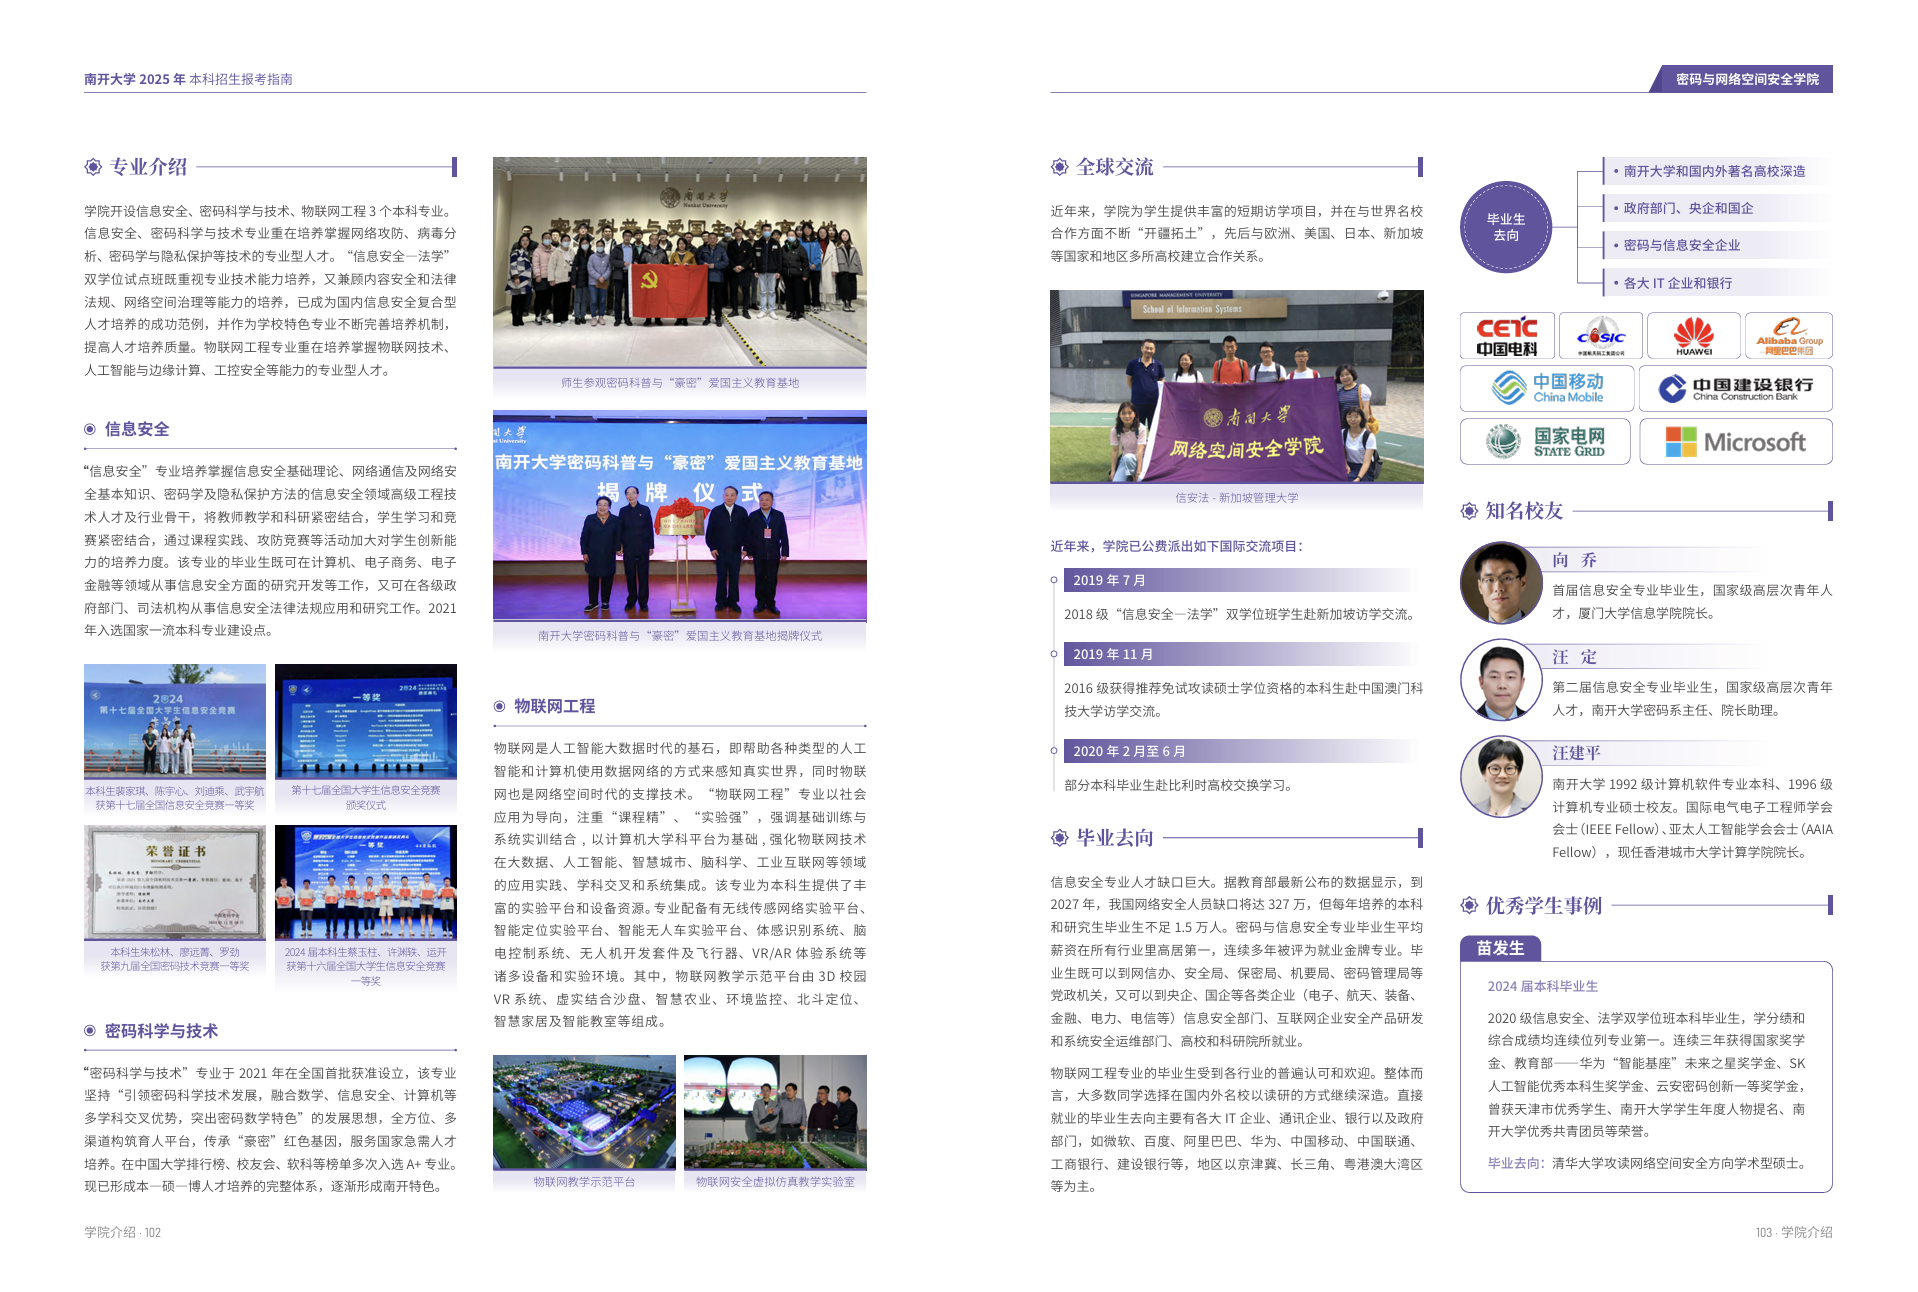Click the State Grid 国家电网 logo
The height and width of the screenshot is (1292, 1918).
(x=1545, y=441)
